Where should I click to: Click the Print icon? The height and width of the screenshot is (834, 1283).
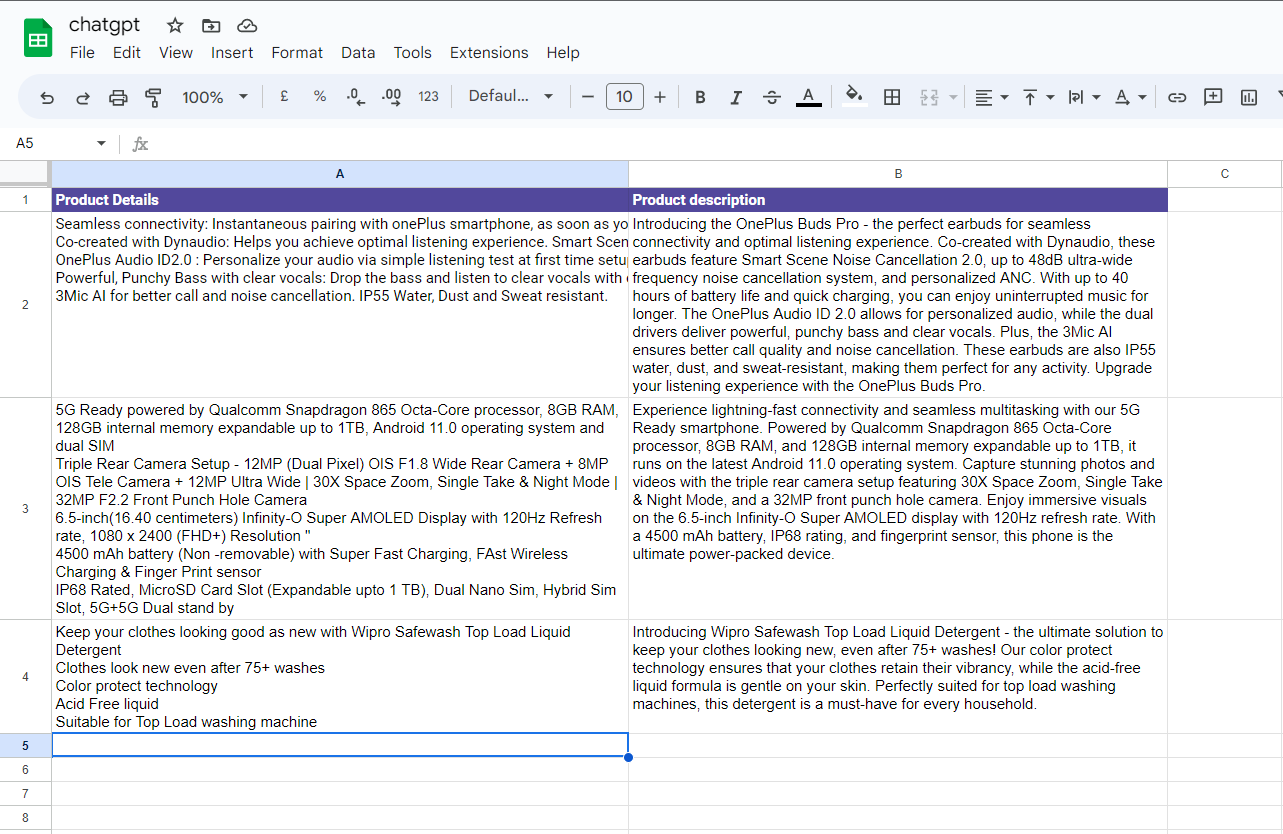(118, 97)
